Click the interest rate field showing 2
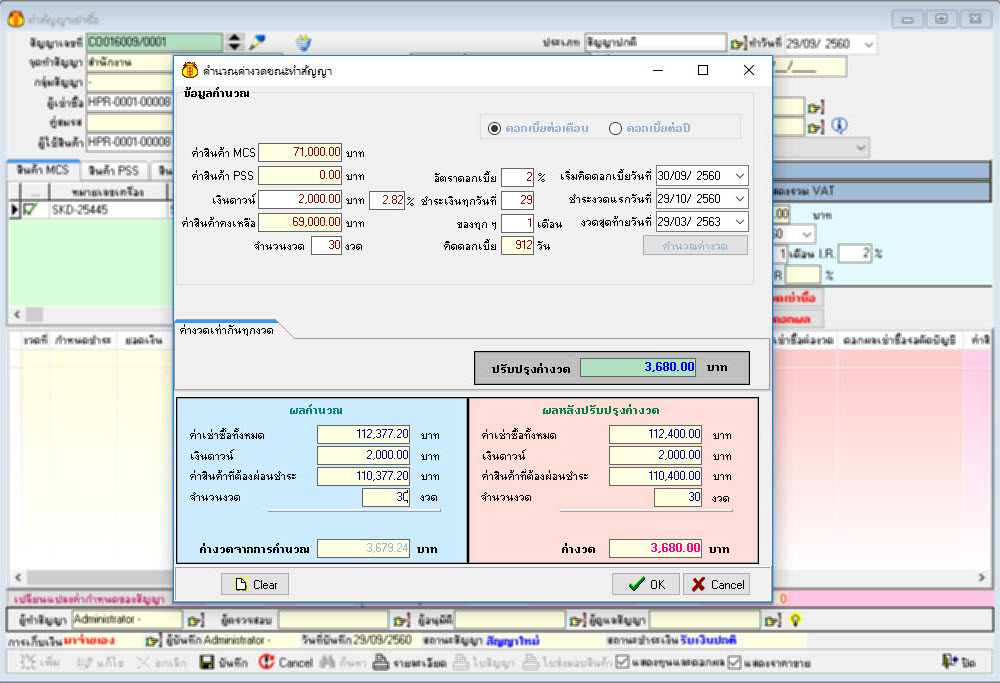Screen dimensions: 1000x683 click(x=517, y=177)
